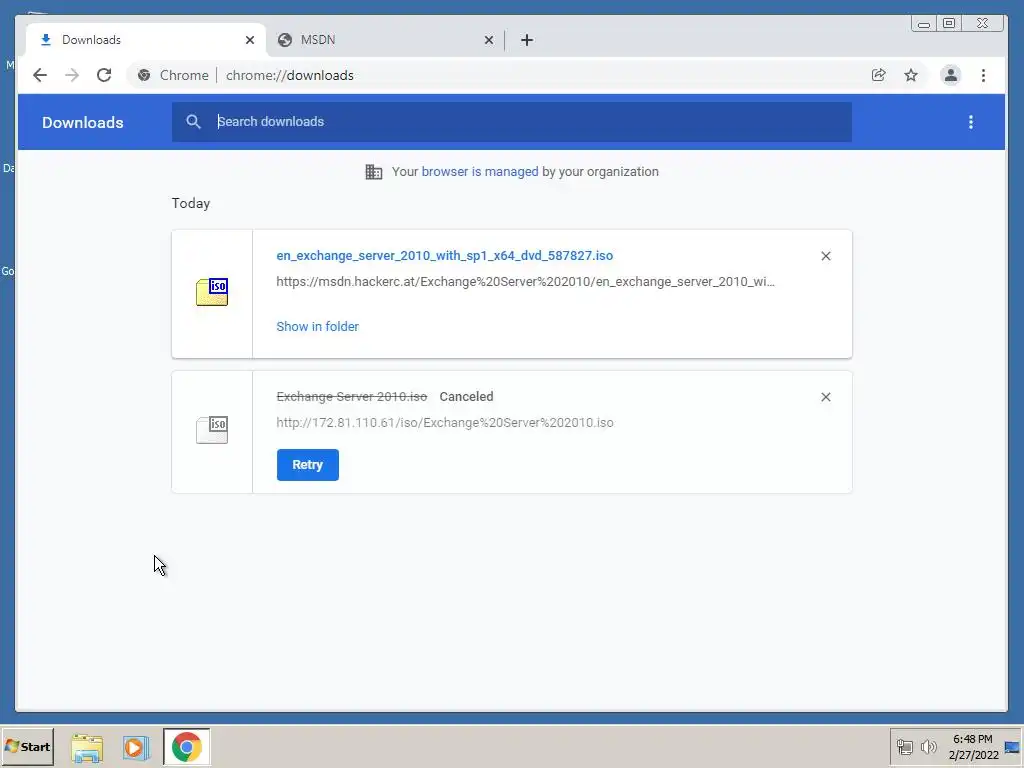Click the msdn.hackerc.at source URL text

(525, 281)
